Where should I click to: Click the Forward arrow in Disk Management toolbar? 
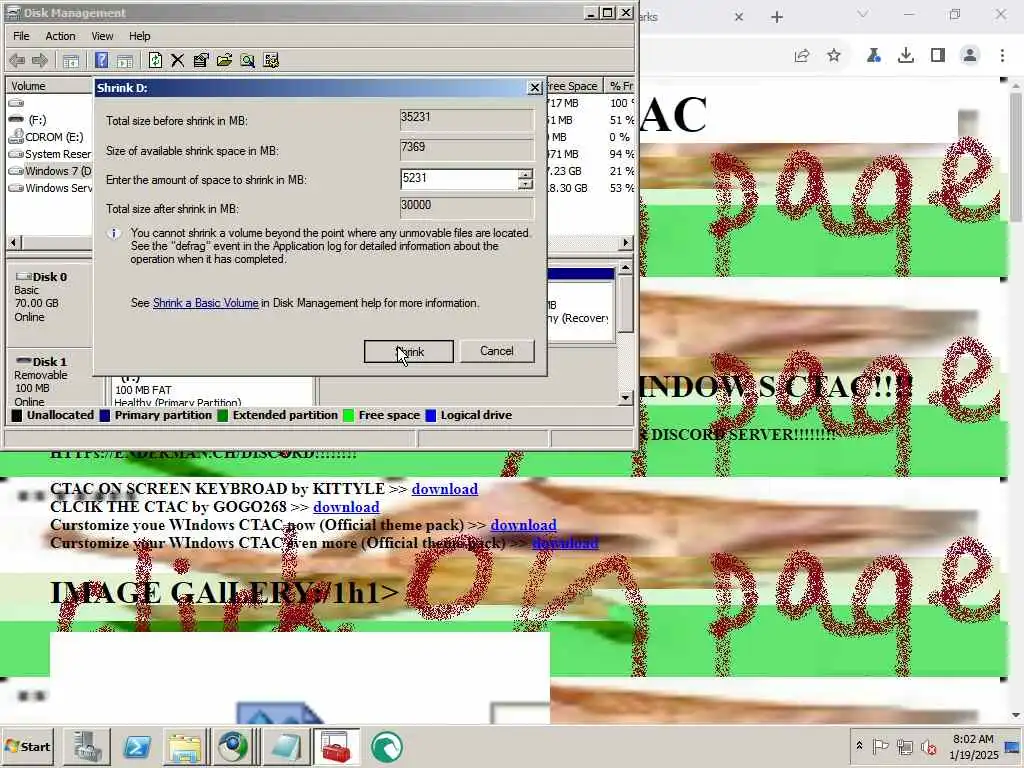point(40,61)
